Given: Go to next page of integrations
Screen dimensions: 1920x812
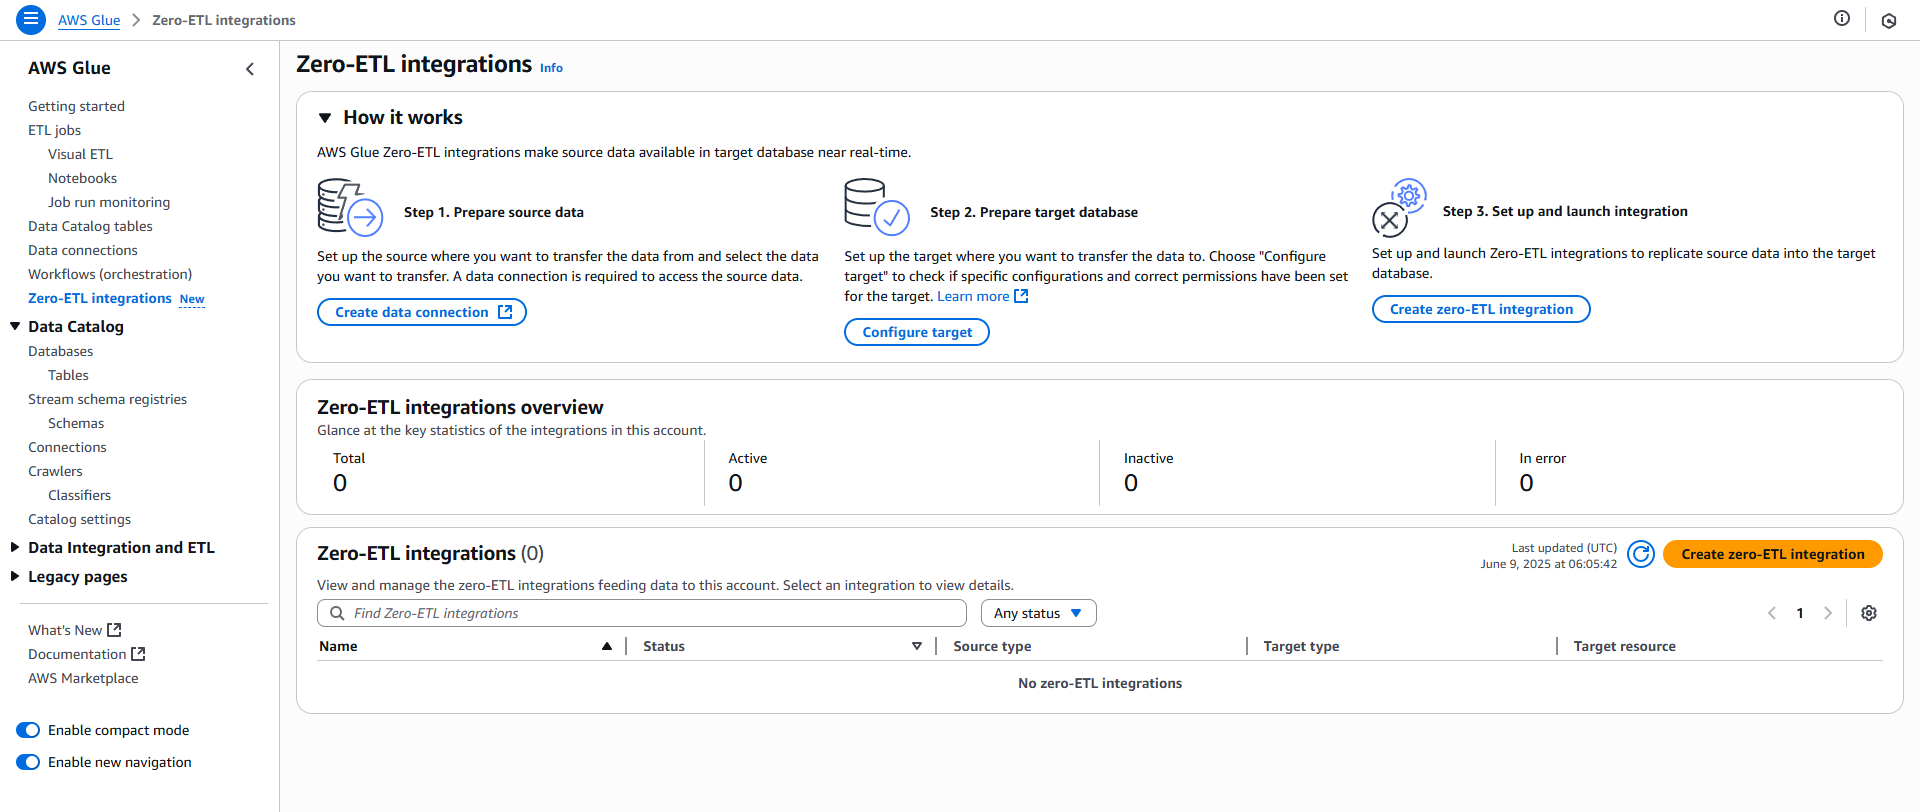Looking at the screenshot, I should point(1828,613).
